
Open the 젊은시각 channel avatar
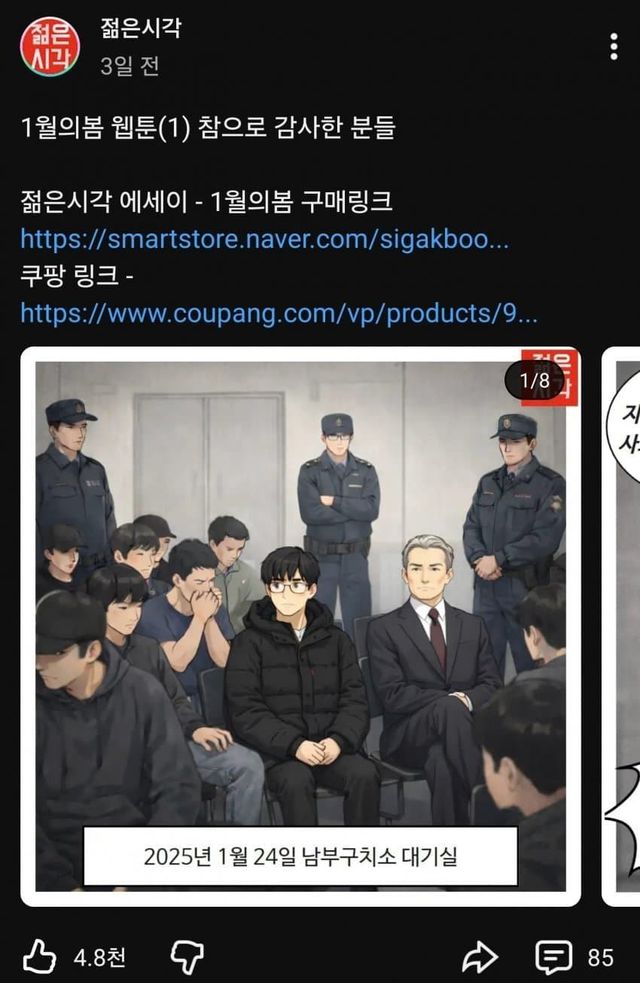click(50, 47)
